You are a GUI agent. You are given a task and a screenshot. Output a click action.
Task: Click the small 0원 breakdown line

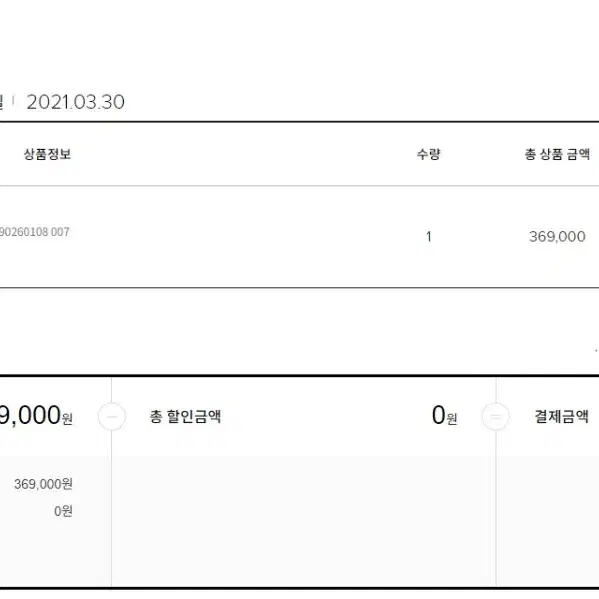[x=63, y=511]
